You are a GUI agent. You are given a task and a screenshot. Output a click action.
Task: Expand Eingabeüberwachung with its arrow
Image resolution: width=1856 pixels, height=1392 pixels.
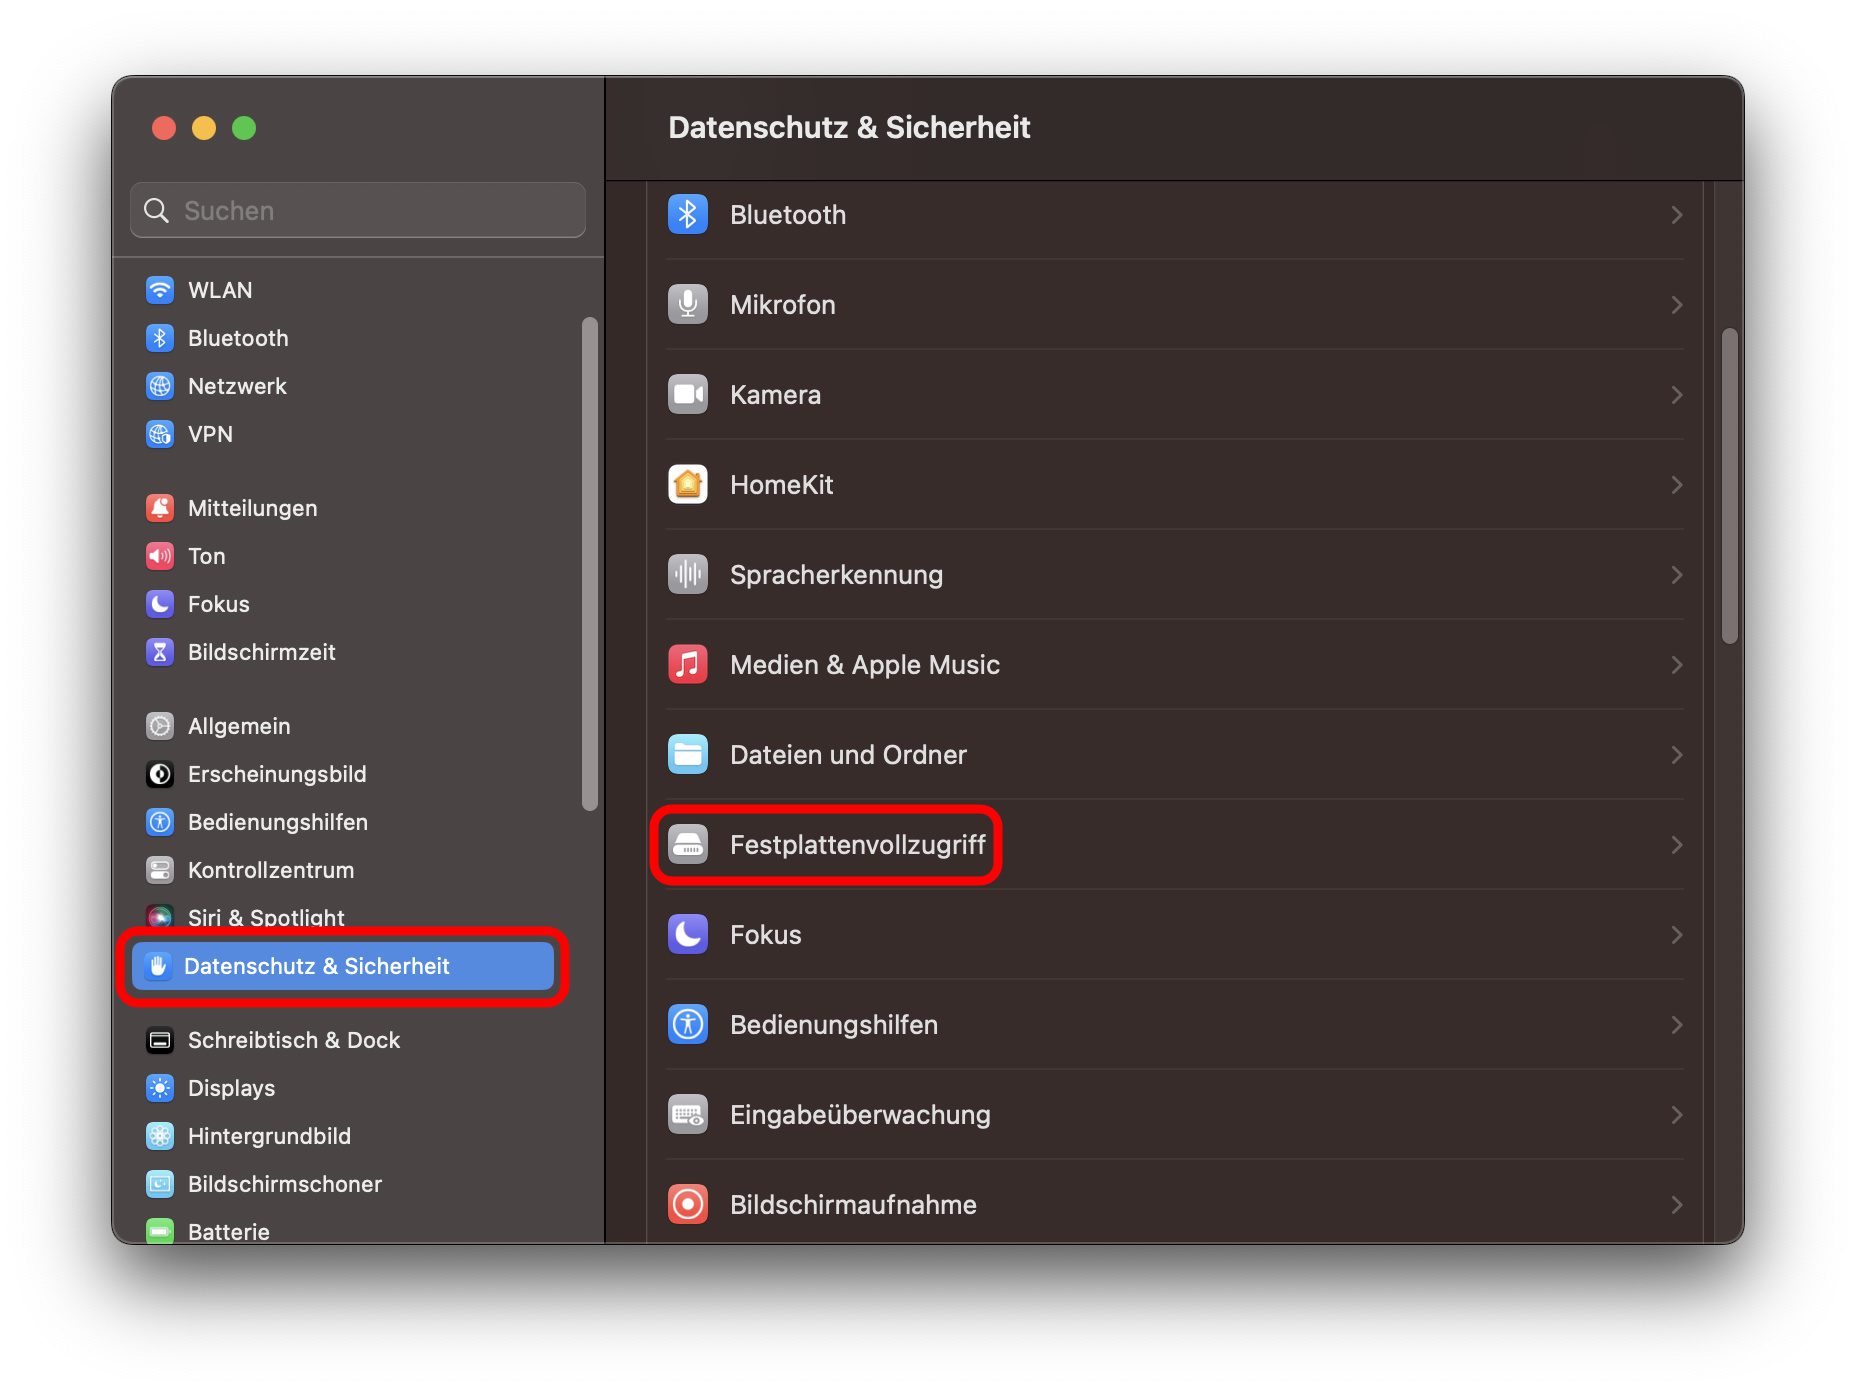coord(1677,1115)
